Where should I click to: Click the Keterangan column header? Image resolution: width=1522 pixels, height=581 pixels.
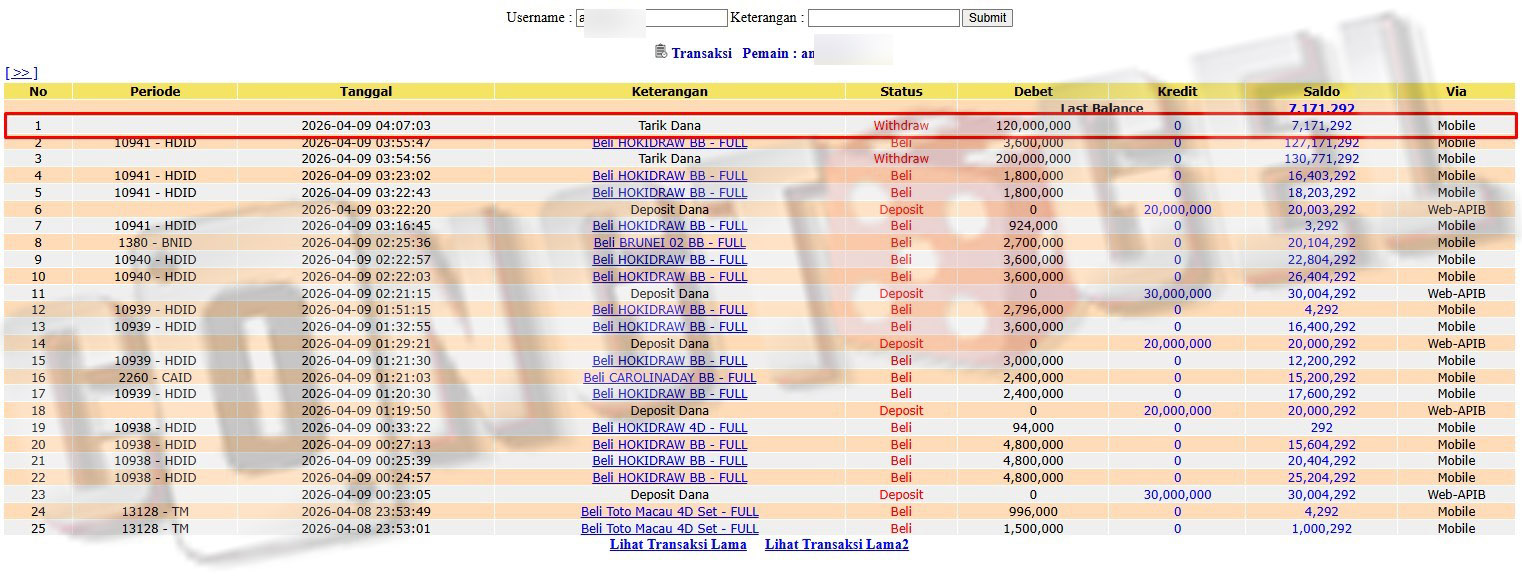(670, 91)
